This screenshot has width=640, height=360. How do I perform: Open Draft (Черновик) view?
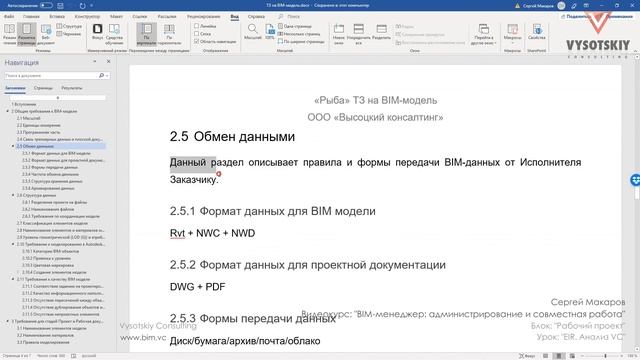pos(69,34)
